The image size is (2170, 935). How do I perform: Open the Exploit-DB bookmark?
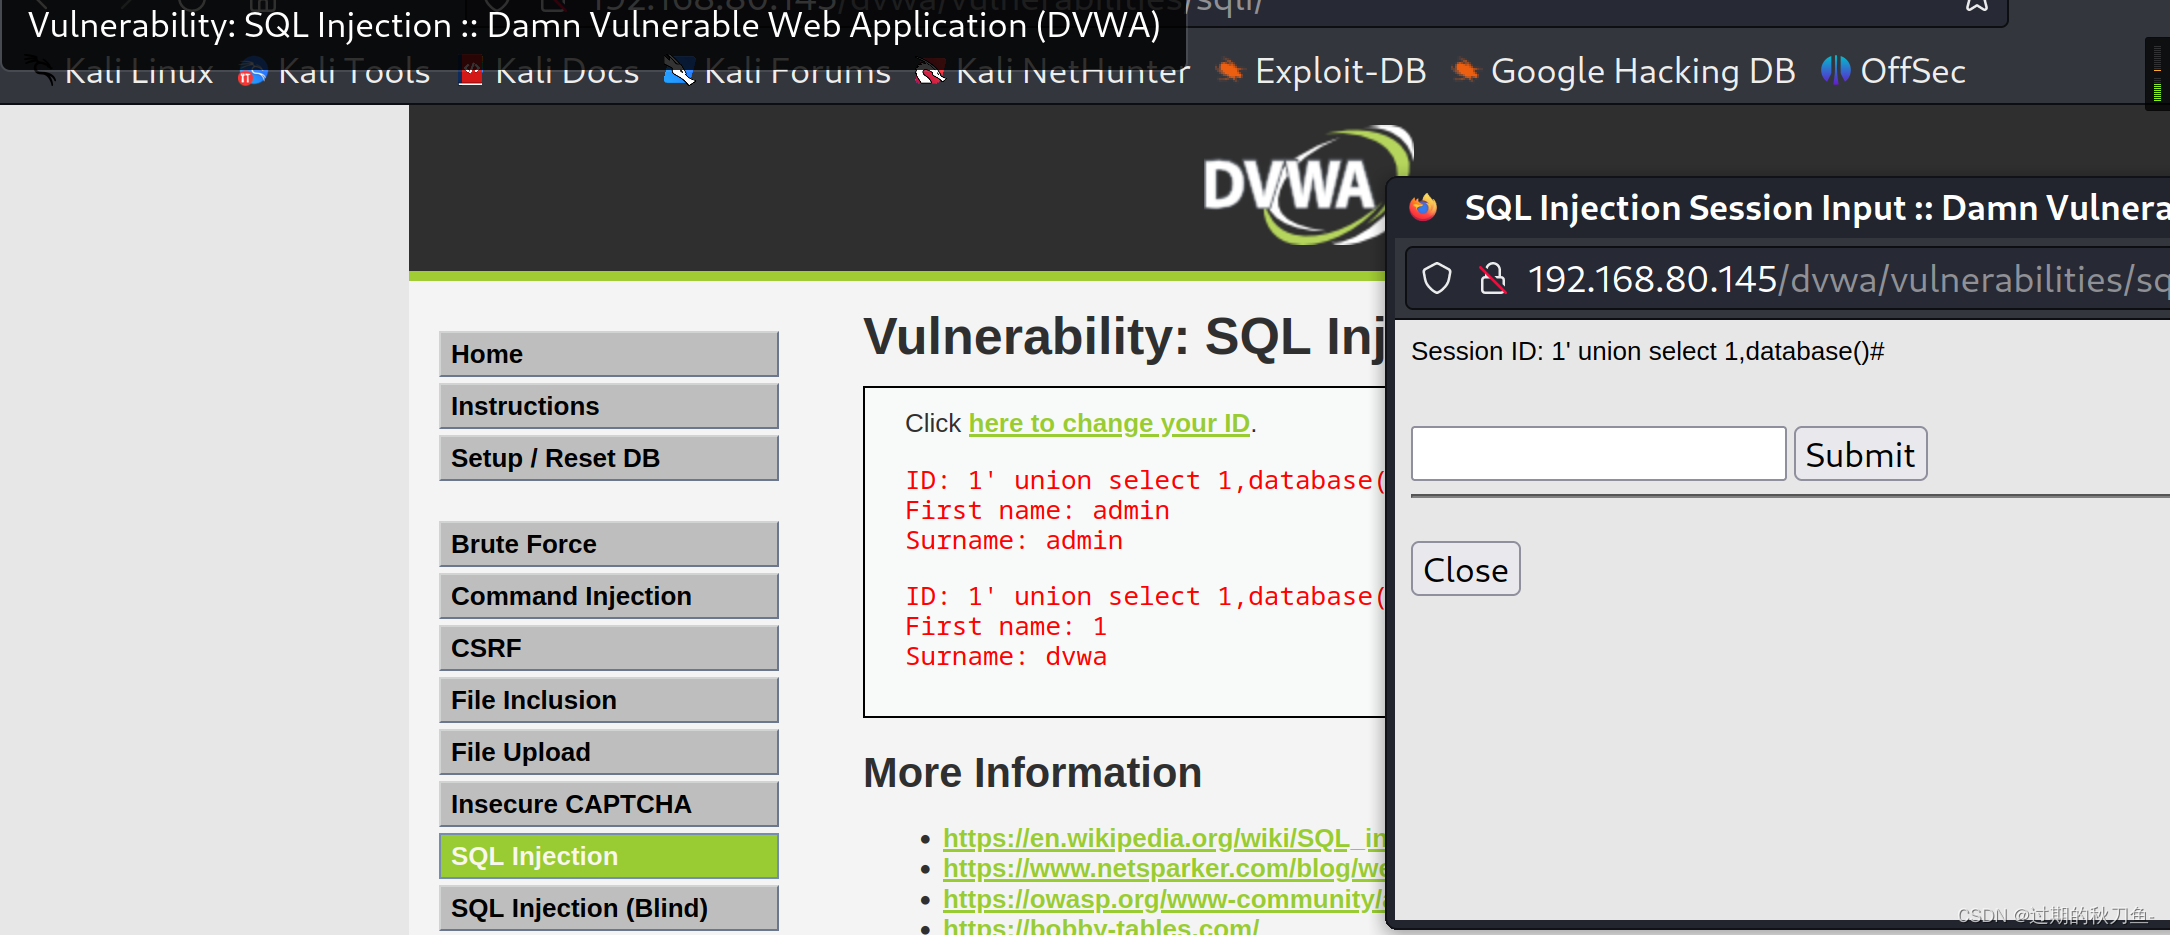click(x=1320, y=72)
